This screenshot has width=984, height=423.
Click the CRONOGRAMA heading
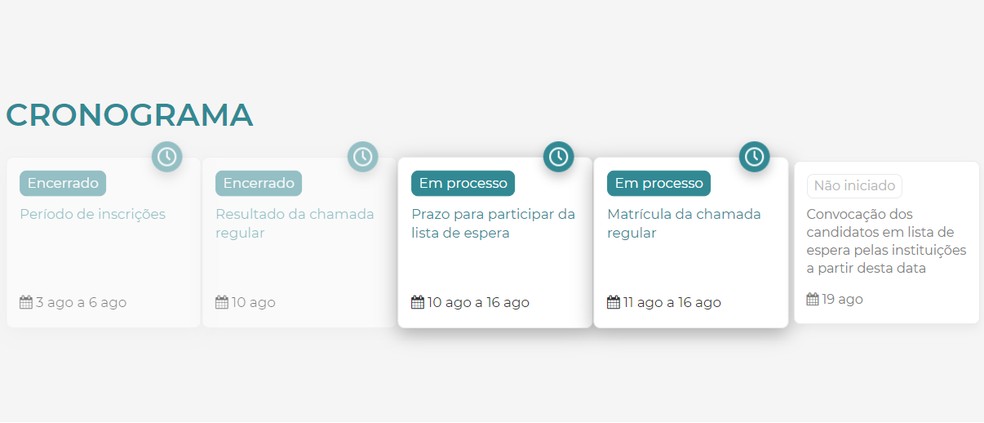point(130,115)
